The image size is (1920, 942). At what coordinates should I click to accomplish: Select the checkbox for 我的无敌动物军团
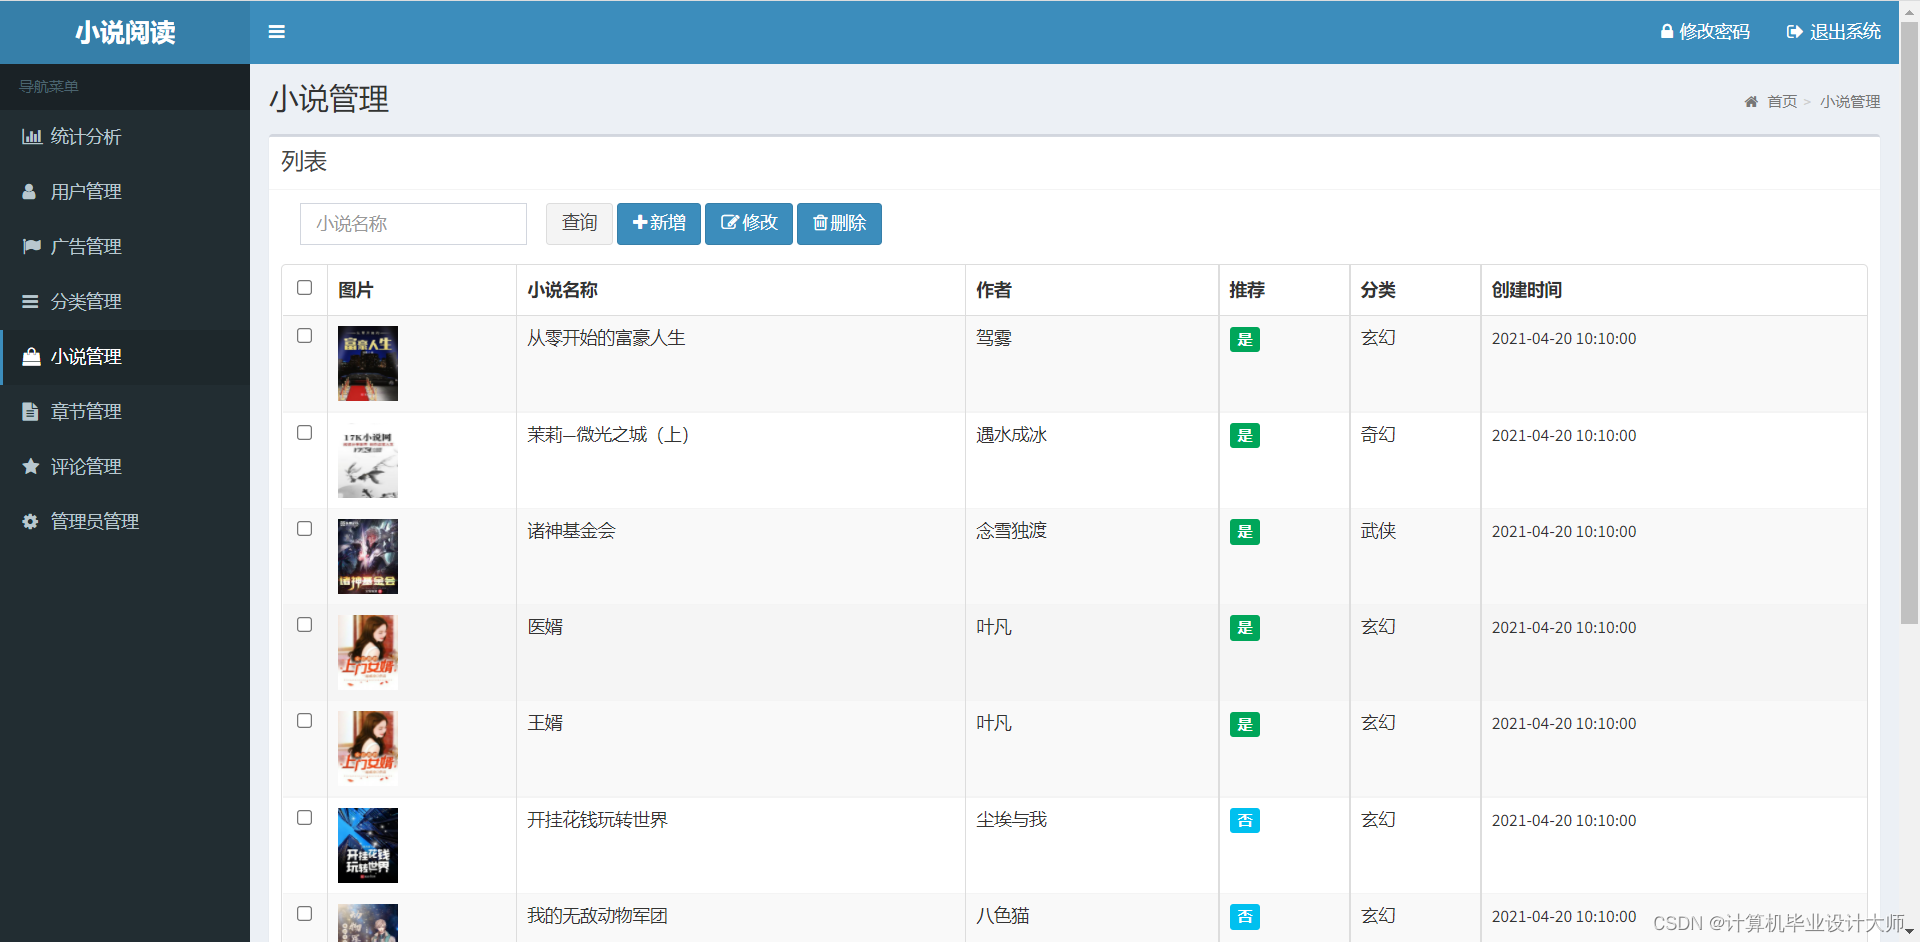(x=305, y=914)
